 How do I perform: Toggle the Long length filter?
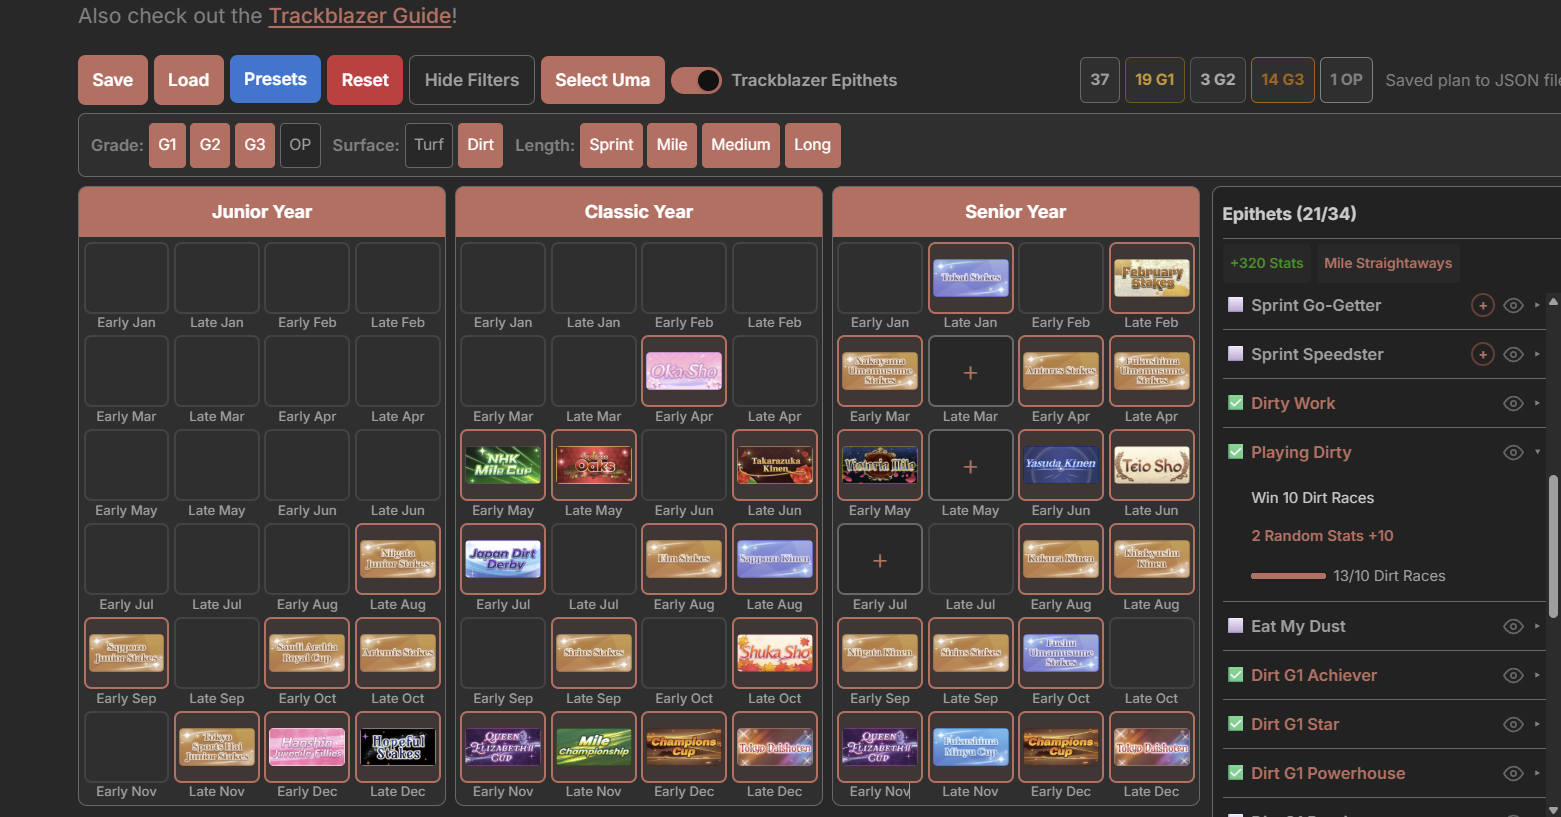[x=812, y=145]
